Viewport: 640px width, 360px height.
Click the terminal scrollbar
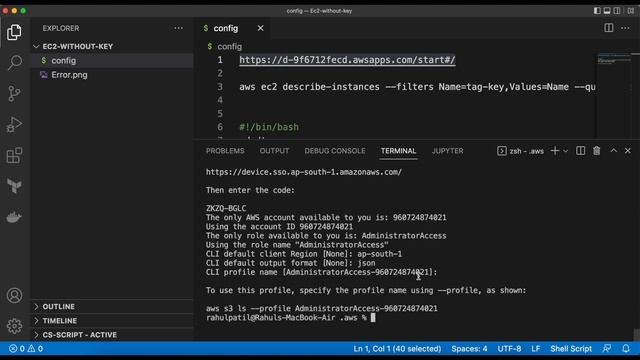636,335
